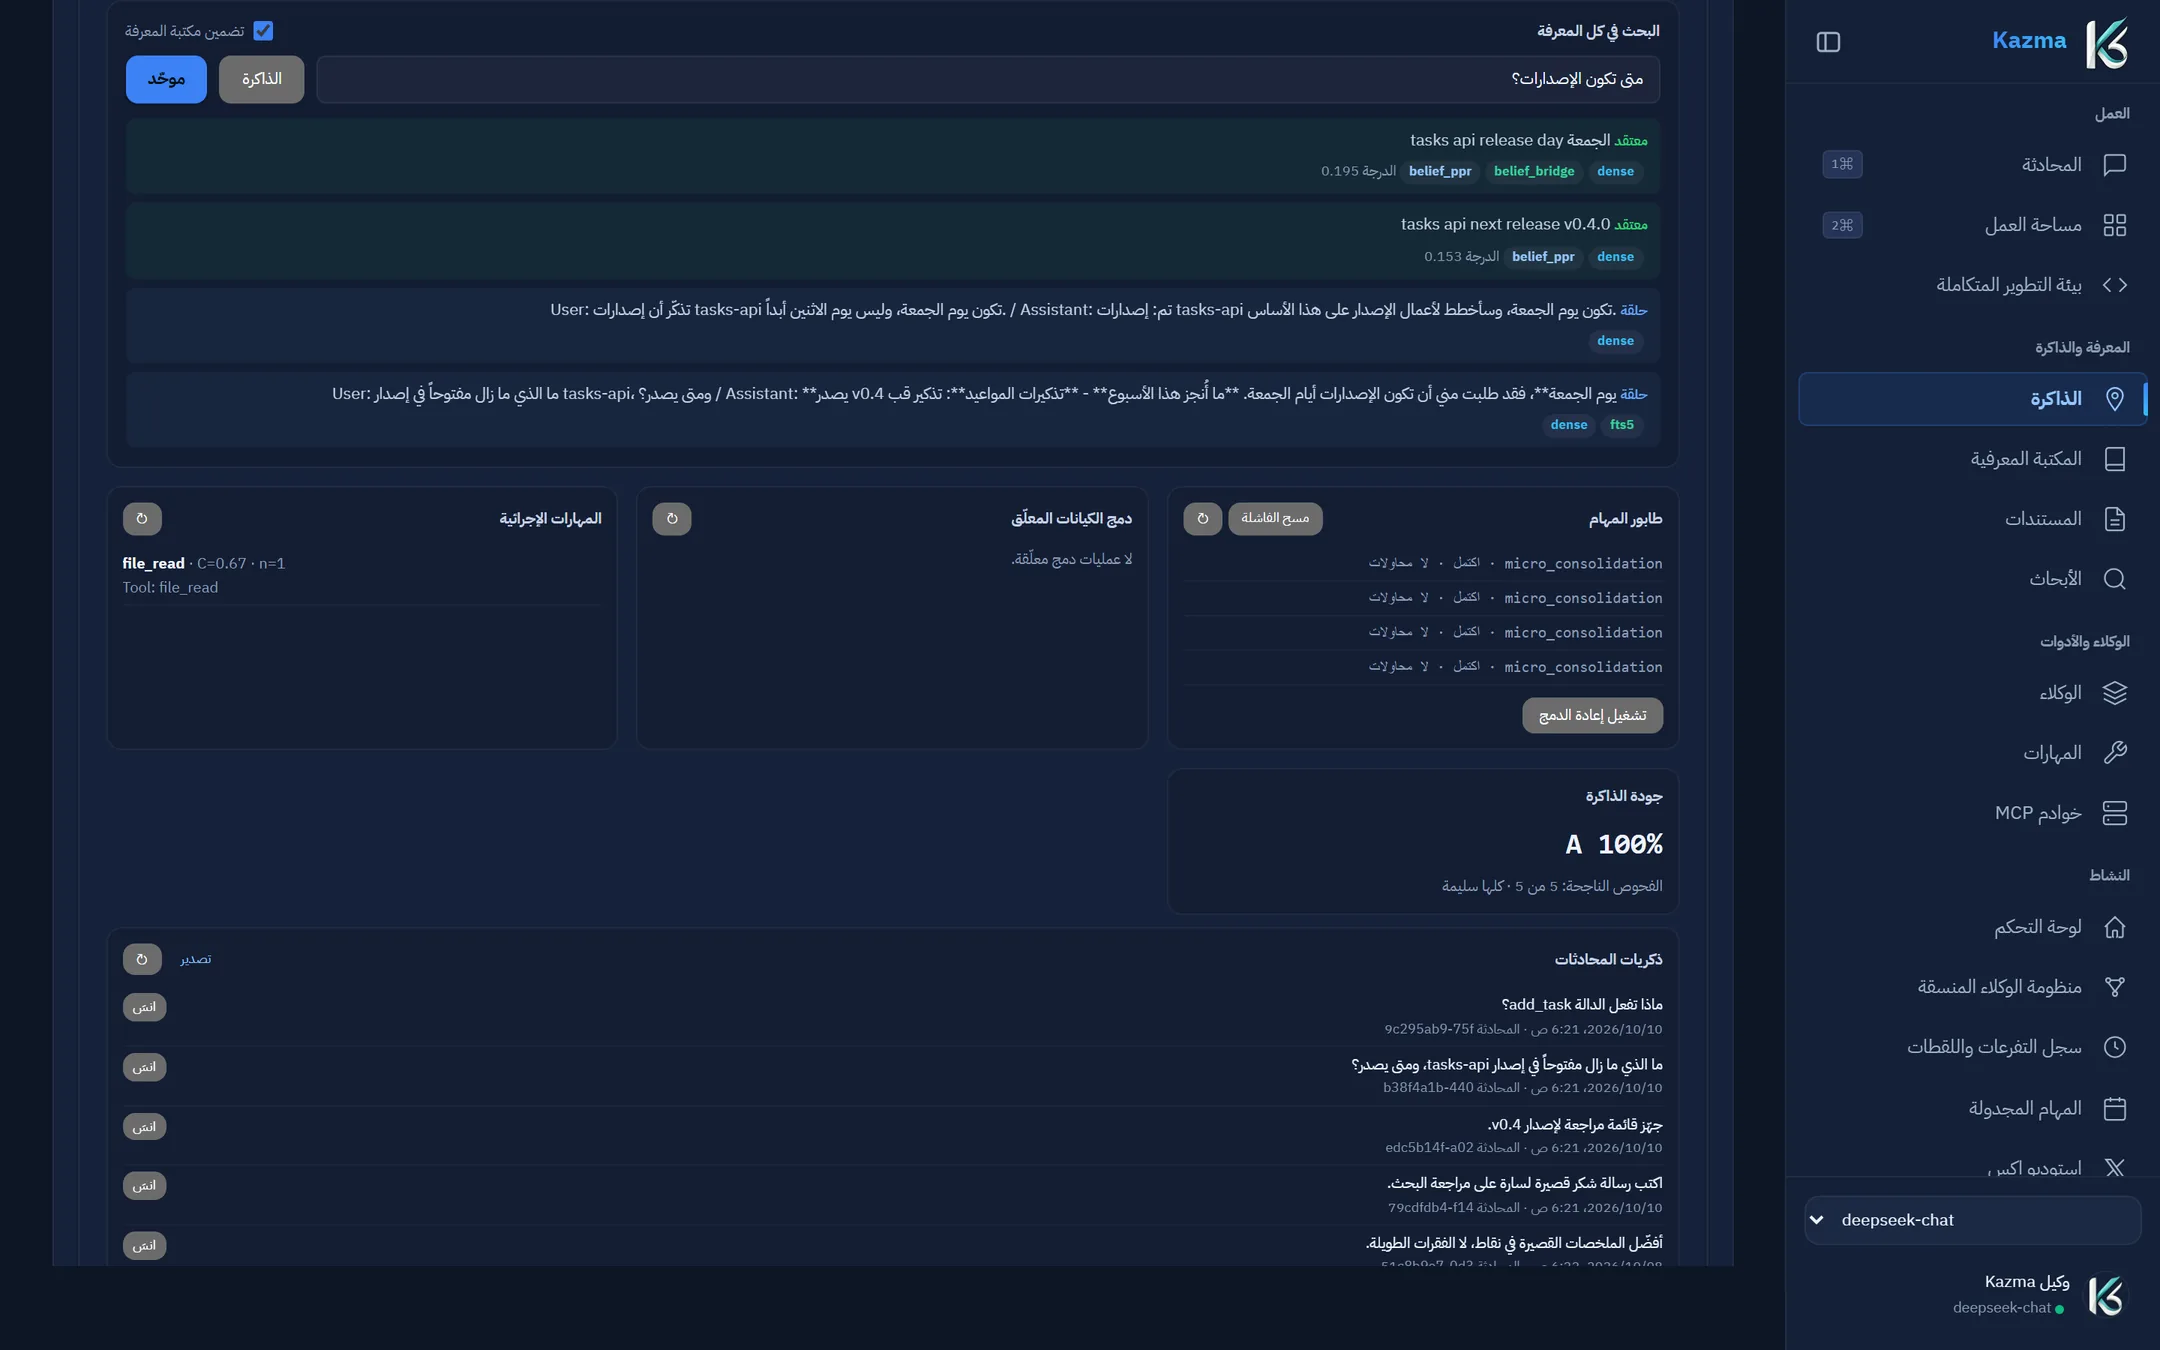
Task: Click fts5 tag on last result
Action: [1621, 425]
